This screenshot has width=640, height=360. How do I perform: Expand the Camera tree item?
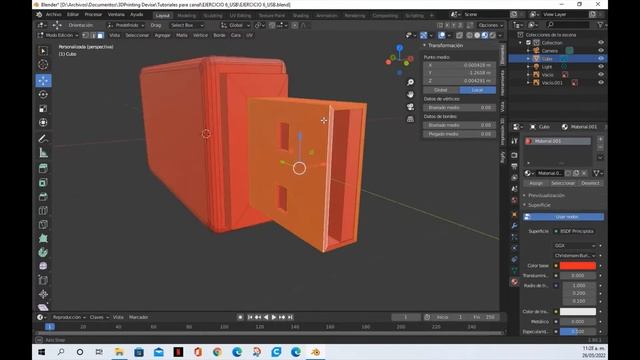click(528, 51)
